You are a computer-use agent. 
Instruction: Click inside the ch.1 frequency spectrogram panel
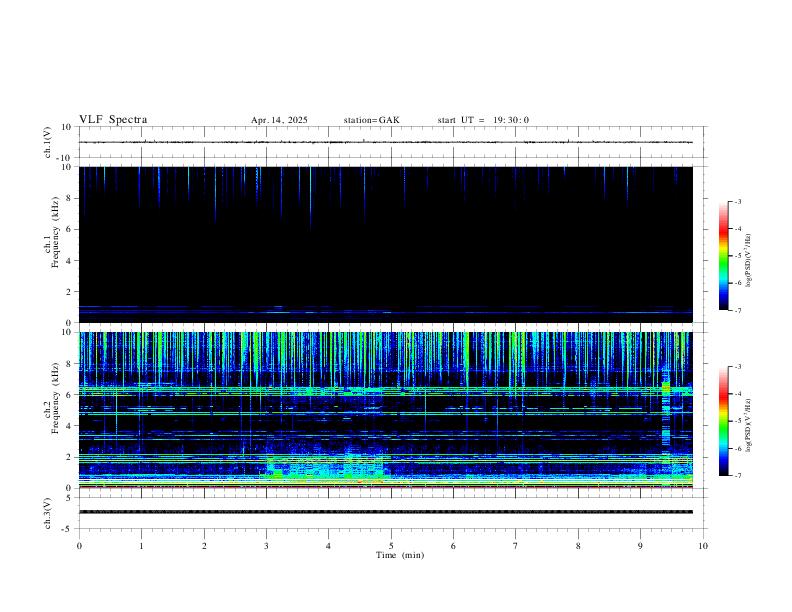386,244
